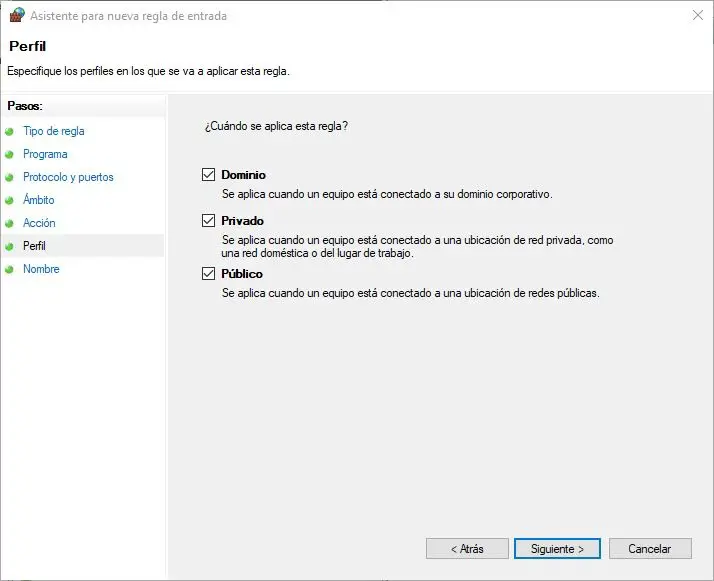Click the green bullet beside Ámbito

[10, 200]
